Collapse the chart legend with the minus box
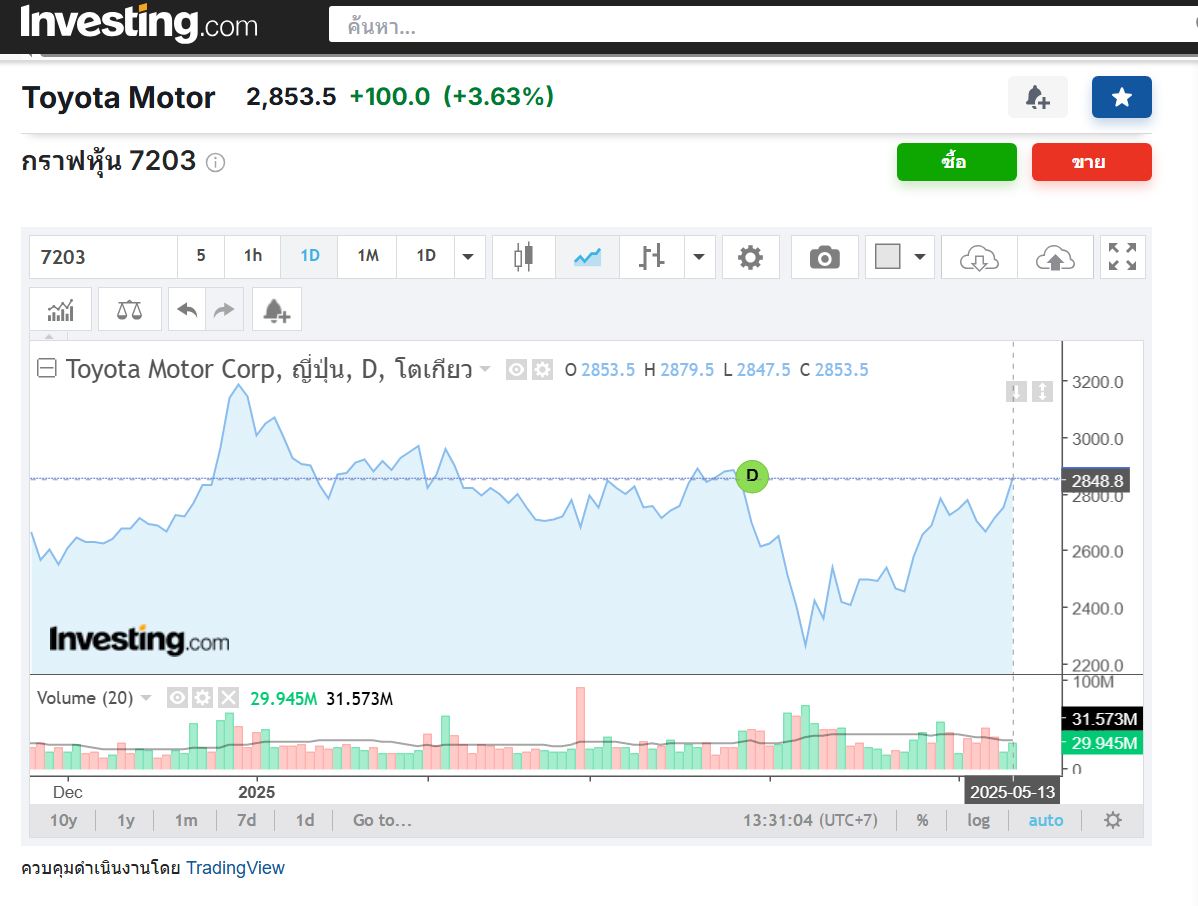The width and height of the screenshot is (1198, 906). coord(47,368)
